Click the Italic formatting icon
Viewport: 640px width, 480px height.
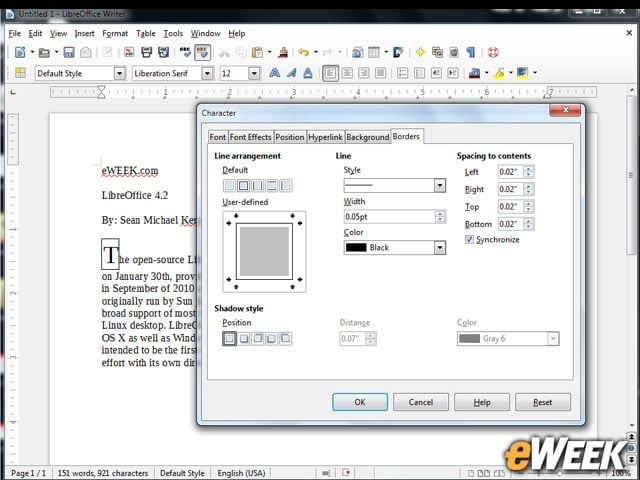291,73
